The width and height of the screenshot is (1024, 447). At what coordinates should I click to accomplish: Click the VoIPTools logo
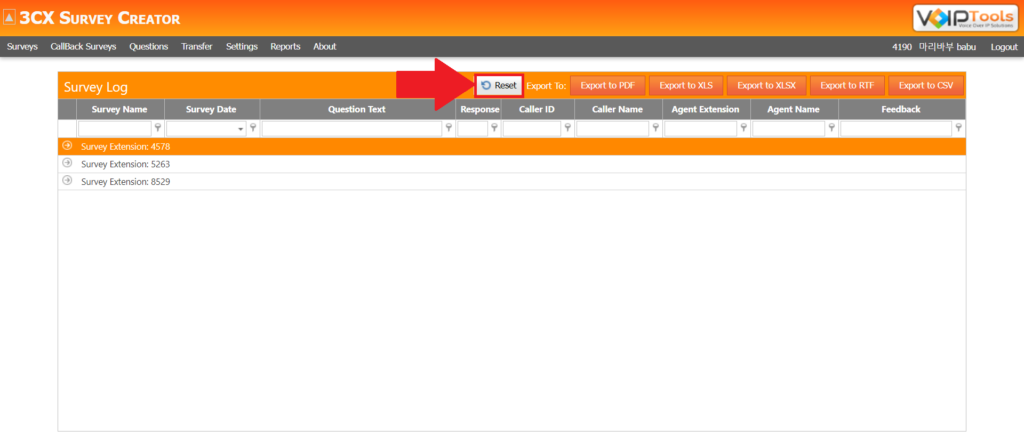967,18
